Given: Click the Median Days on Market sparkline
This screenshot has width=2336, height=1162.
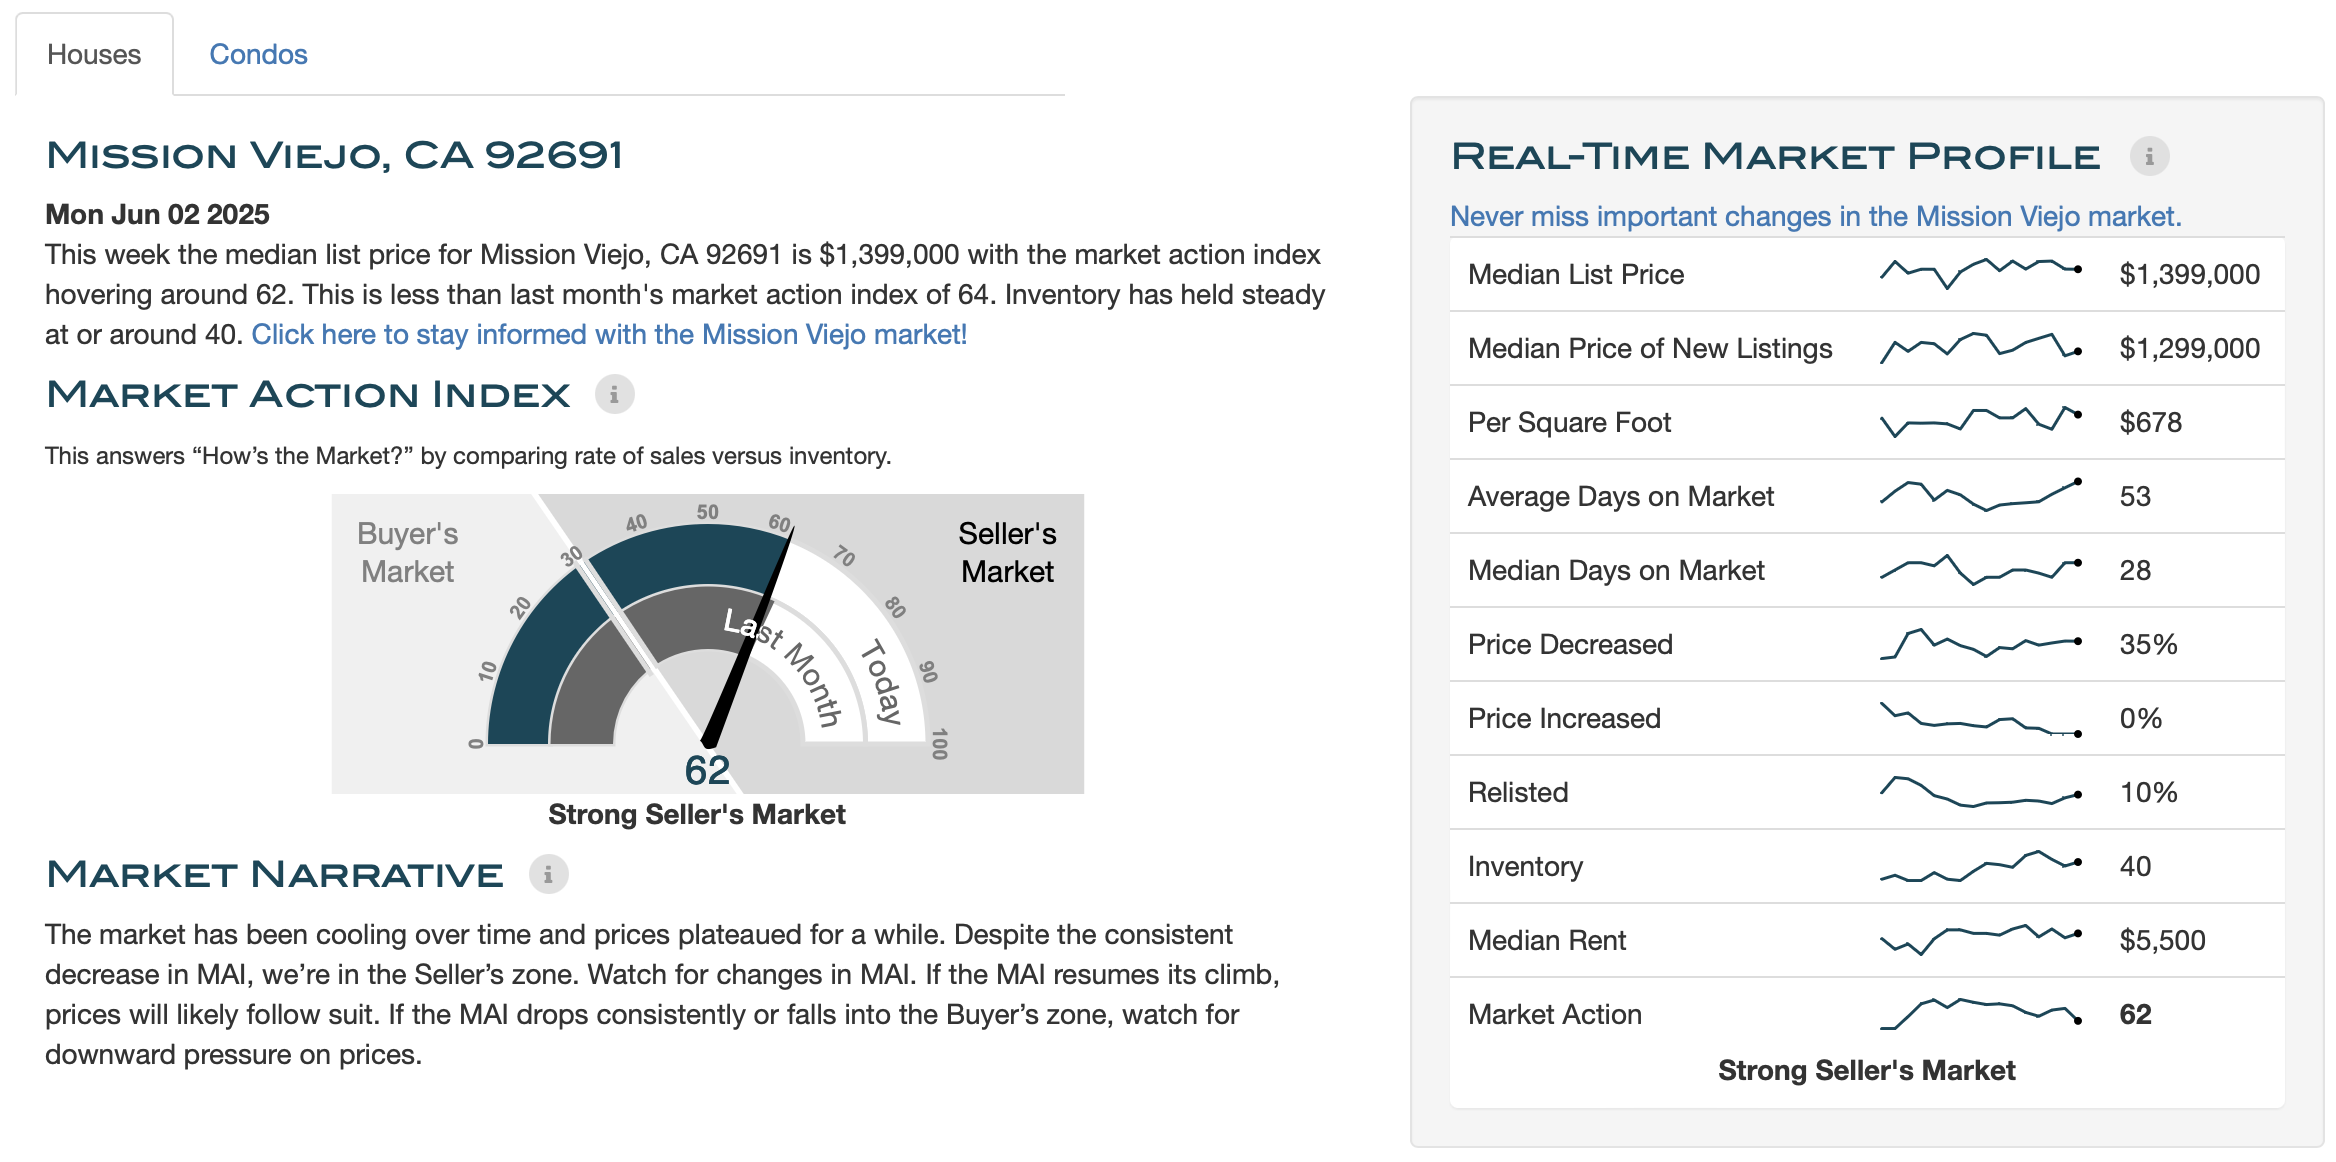Looking at the screenshot, I should 1980,570.
